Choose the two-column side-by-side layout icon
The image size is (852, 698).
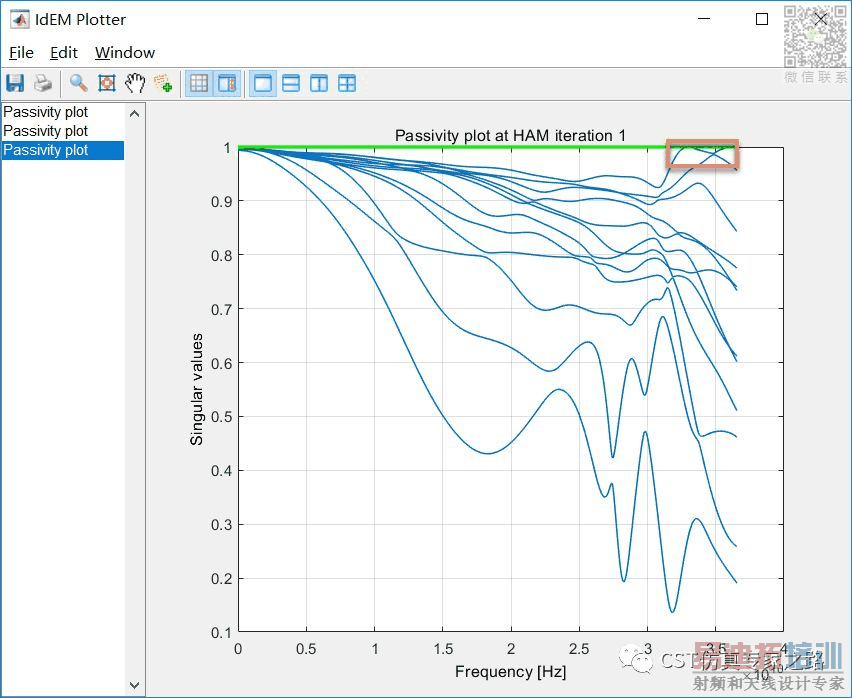pos(319,84)
